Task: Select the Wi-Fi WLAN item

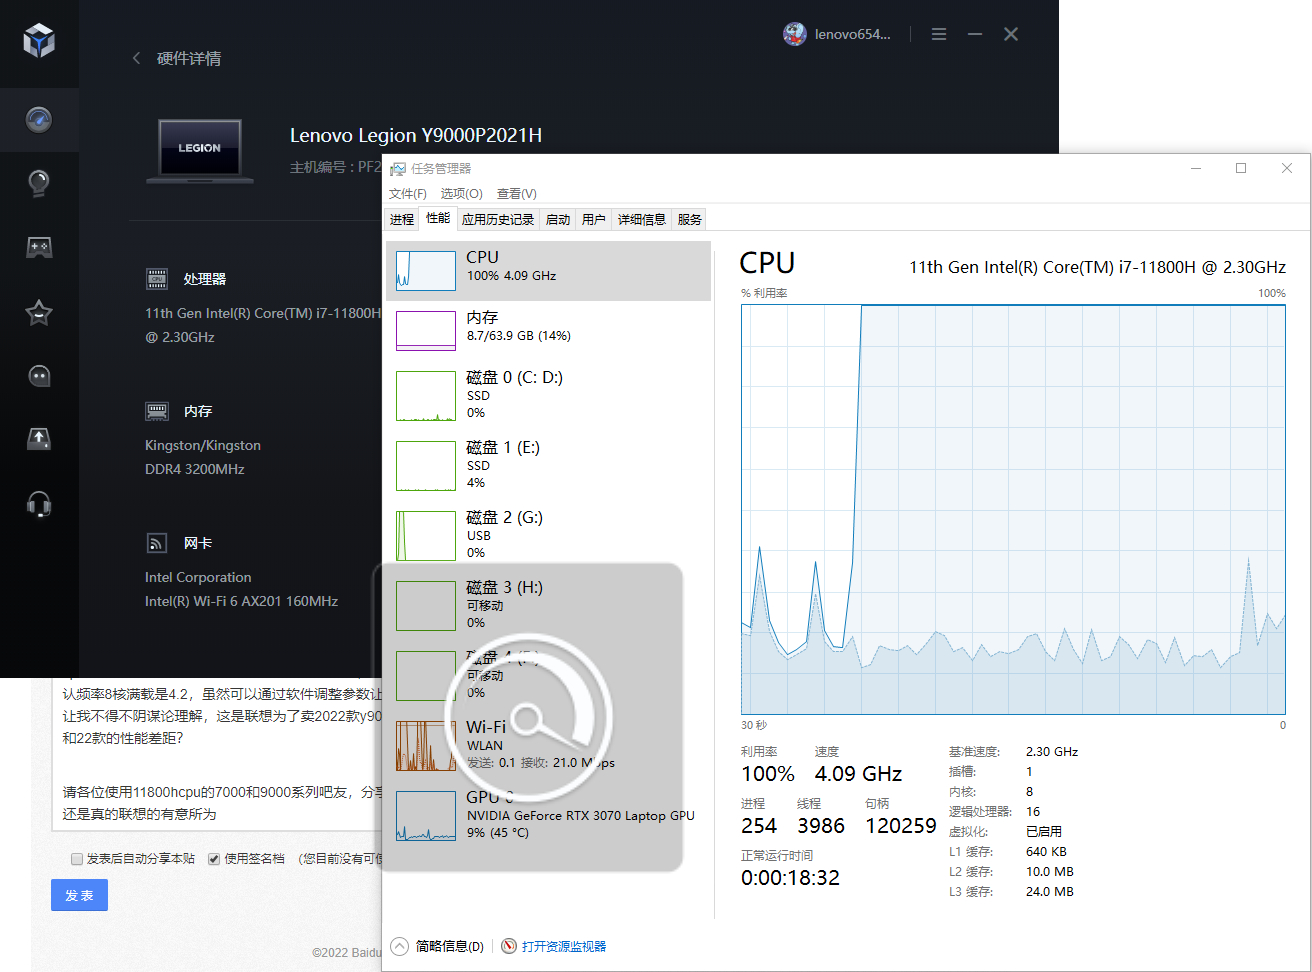Action: (549, 745)
